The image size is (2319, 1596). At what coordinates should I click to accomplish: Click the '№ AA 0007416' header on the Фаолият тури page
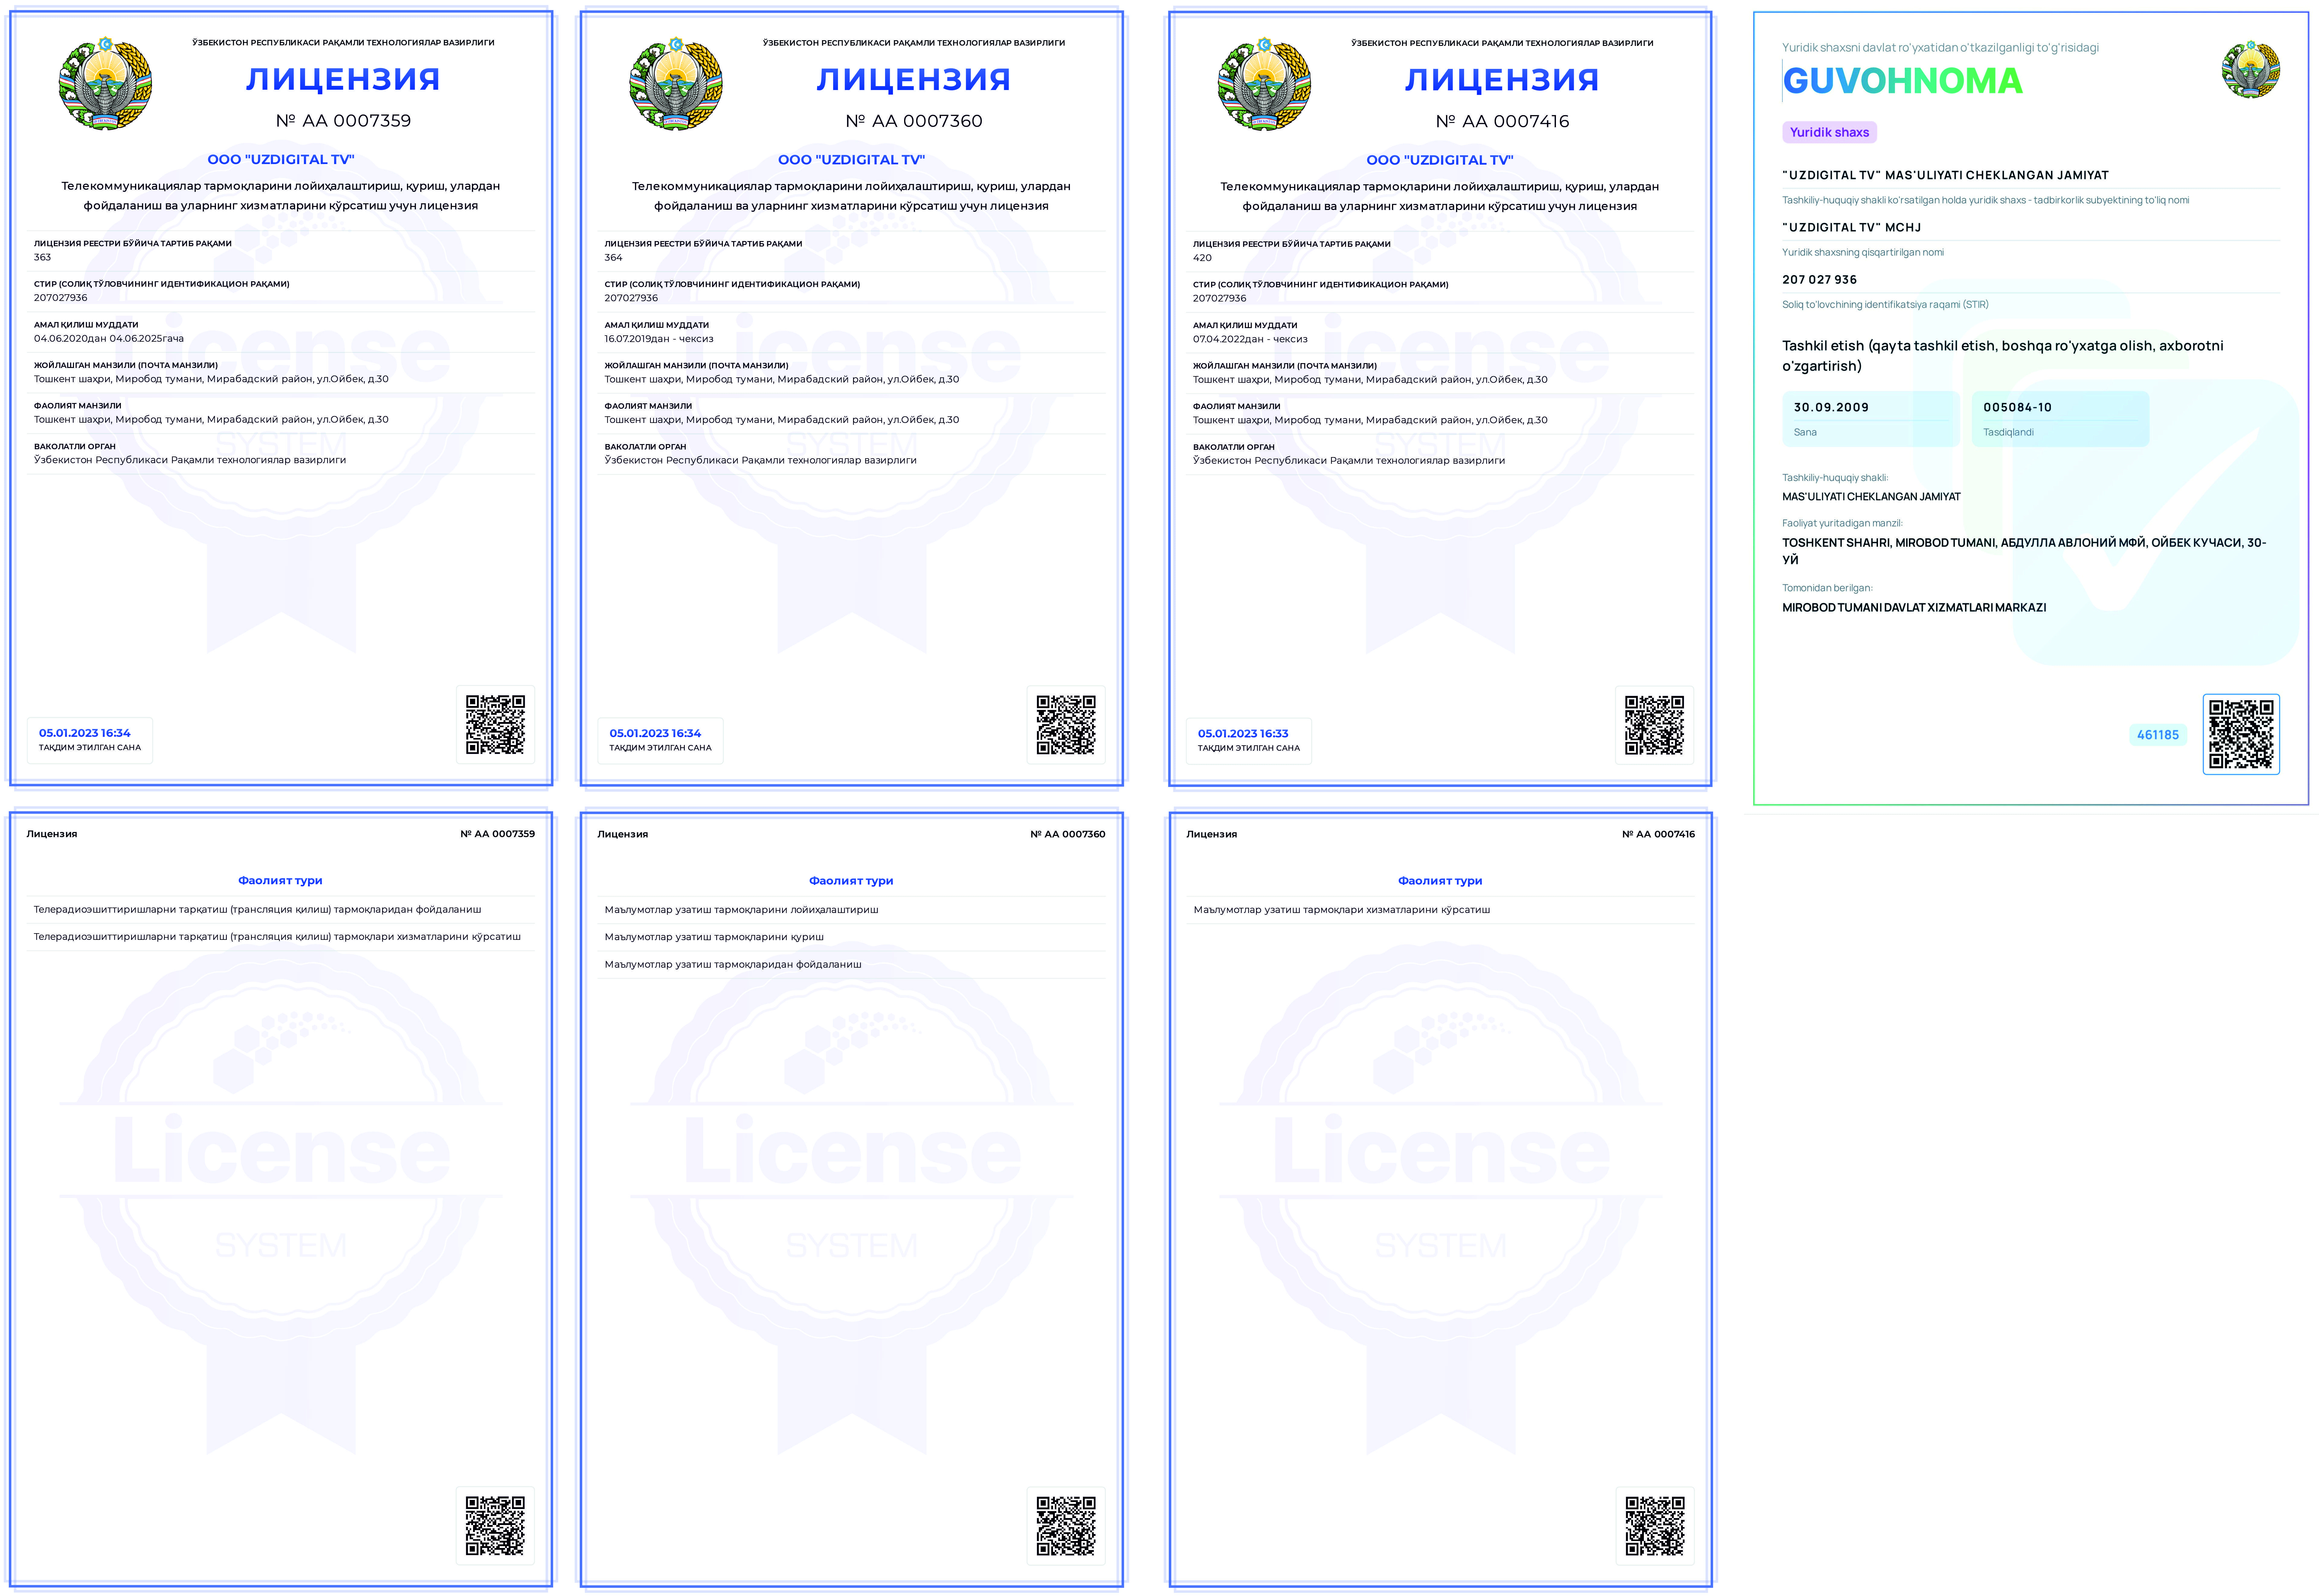[x=1658, y=834]
